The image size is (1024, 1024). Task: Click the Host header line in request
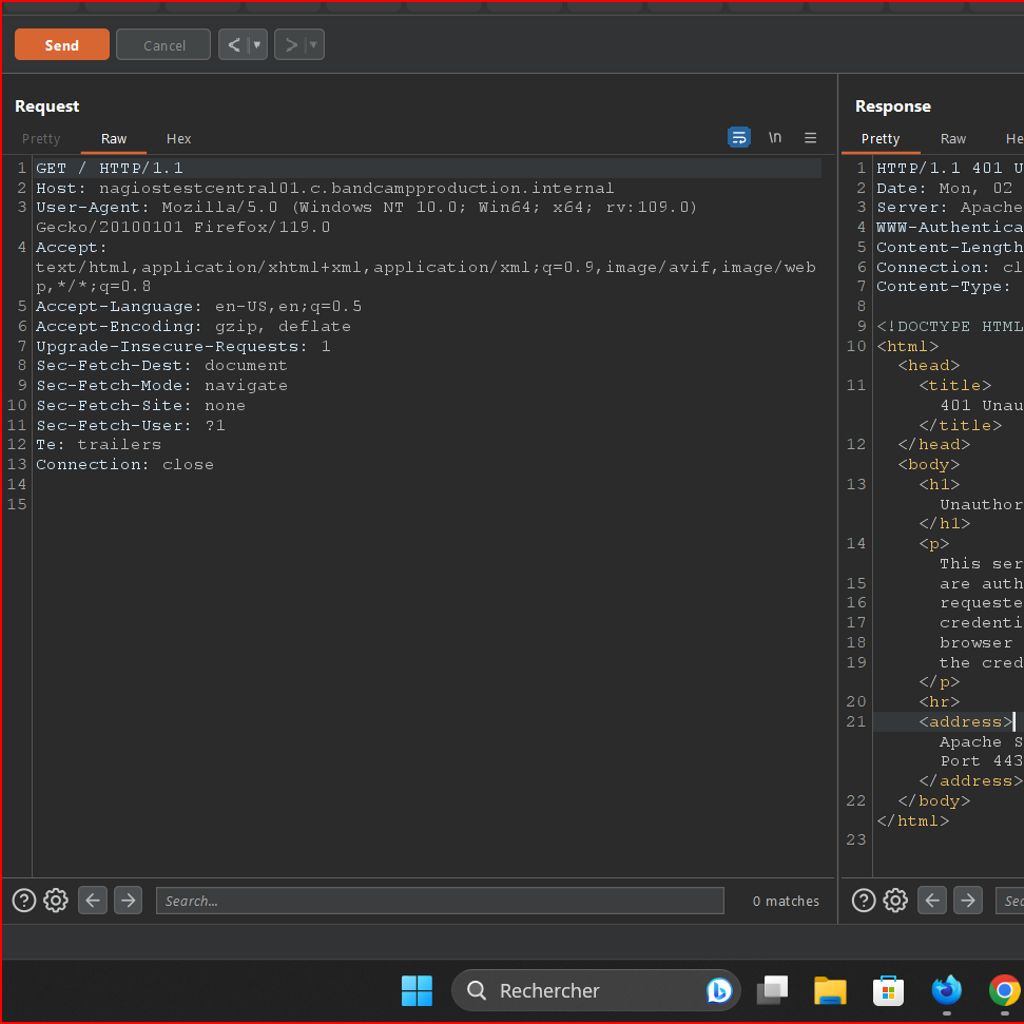(325, 188)
